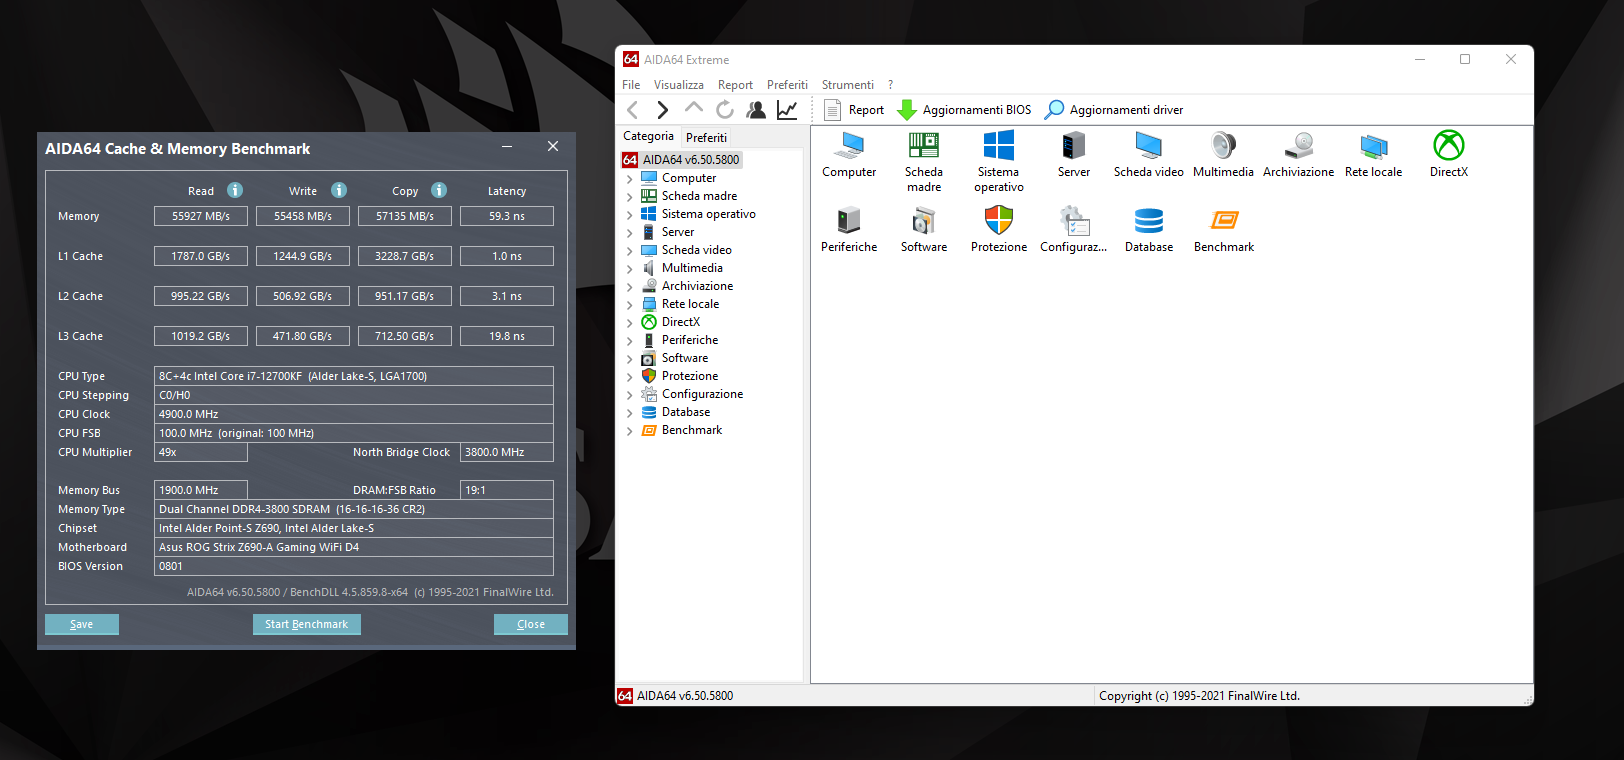The image size is (1624, 760).
Task: Click the Write info icon in benchmark
Action: coord(339,190)
